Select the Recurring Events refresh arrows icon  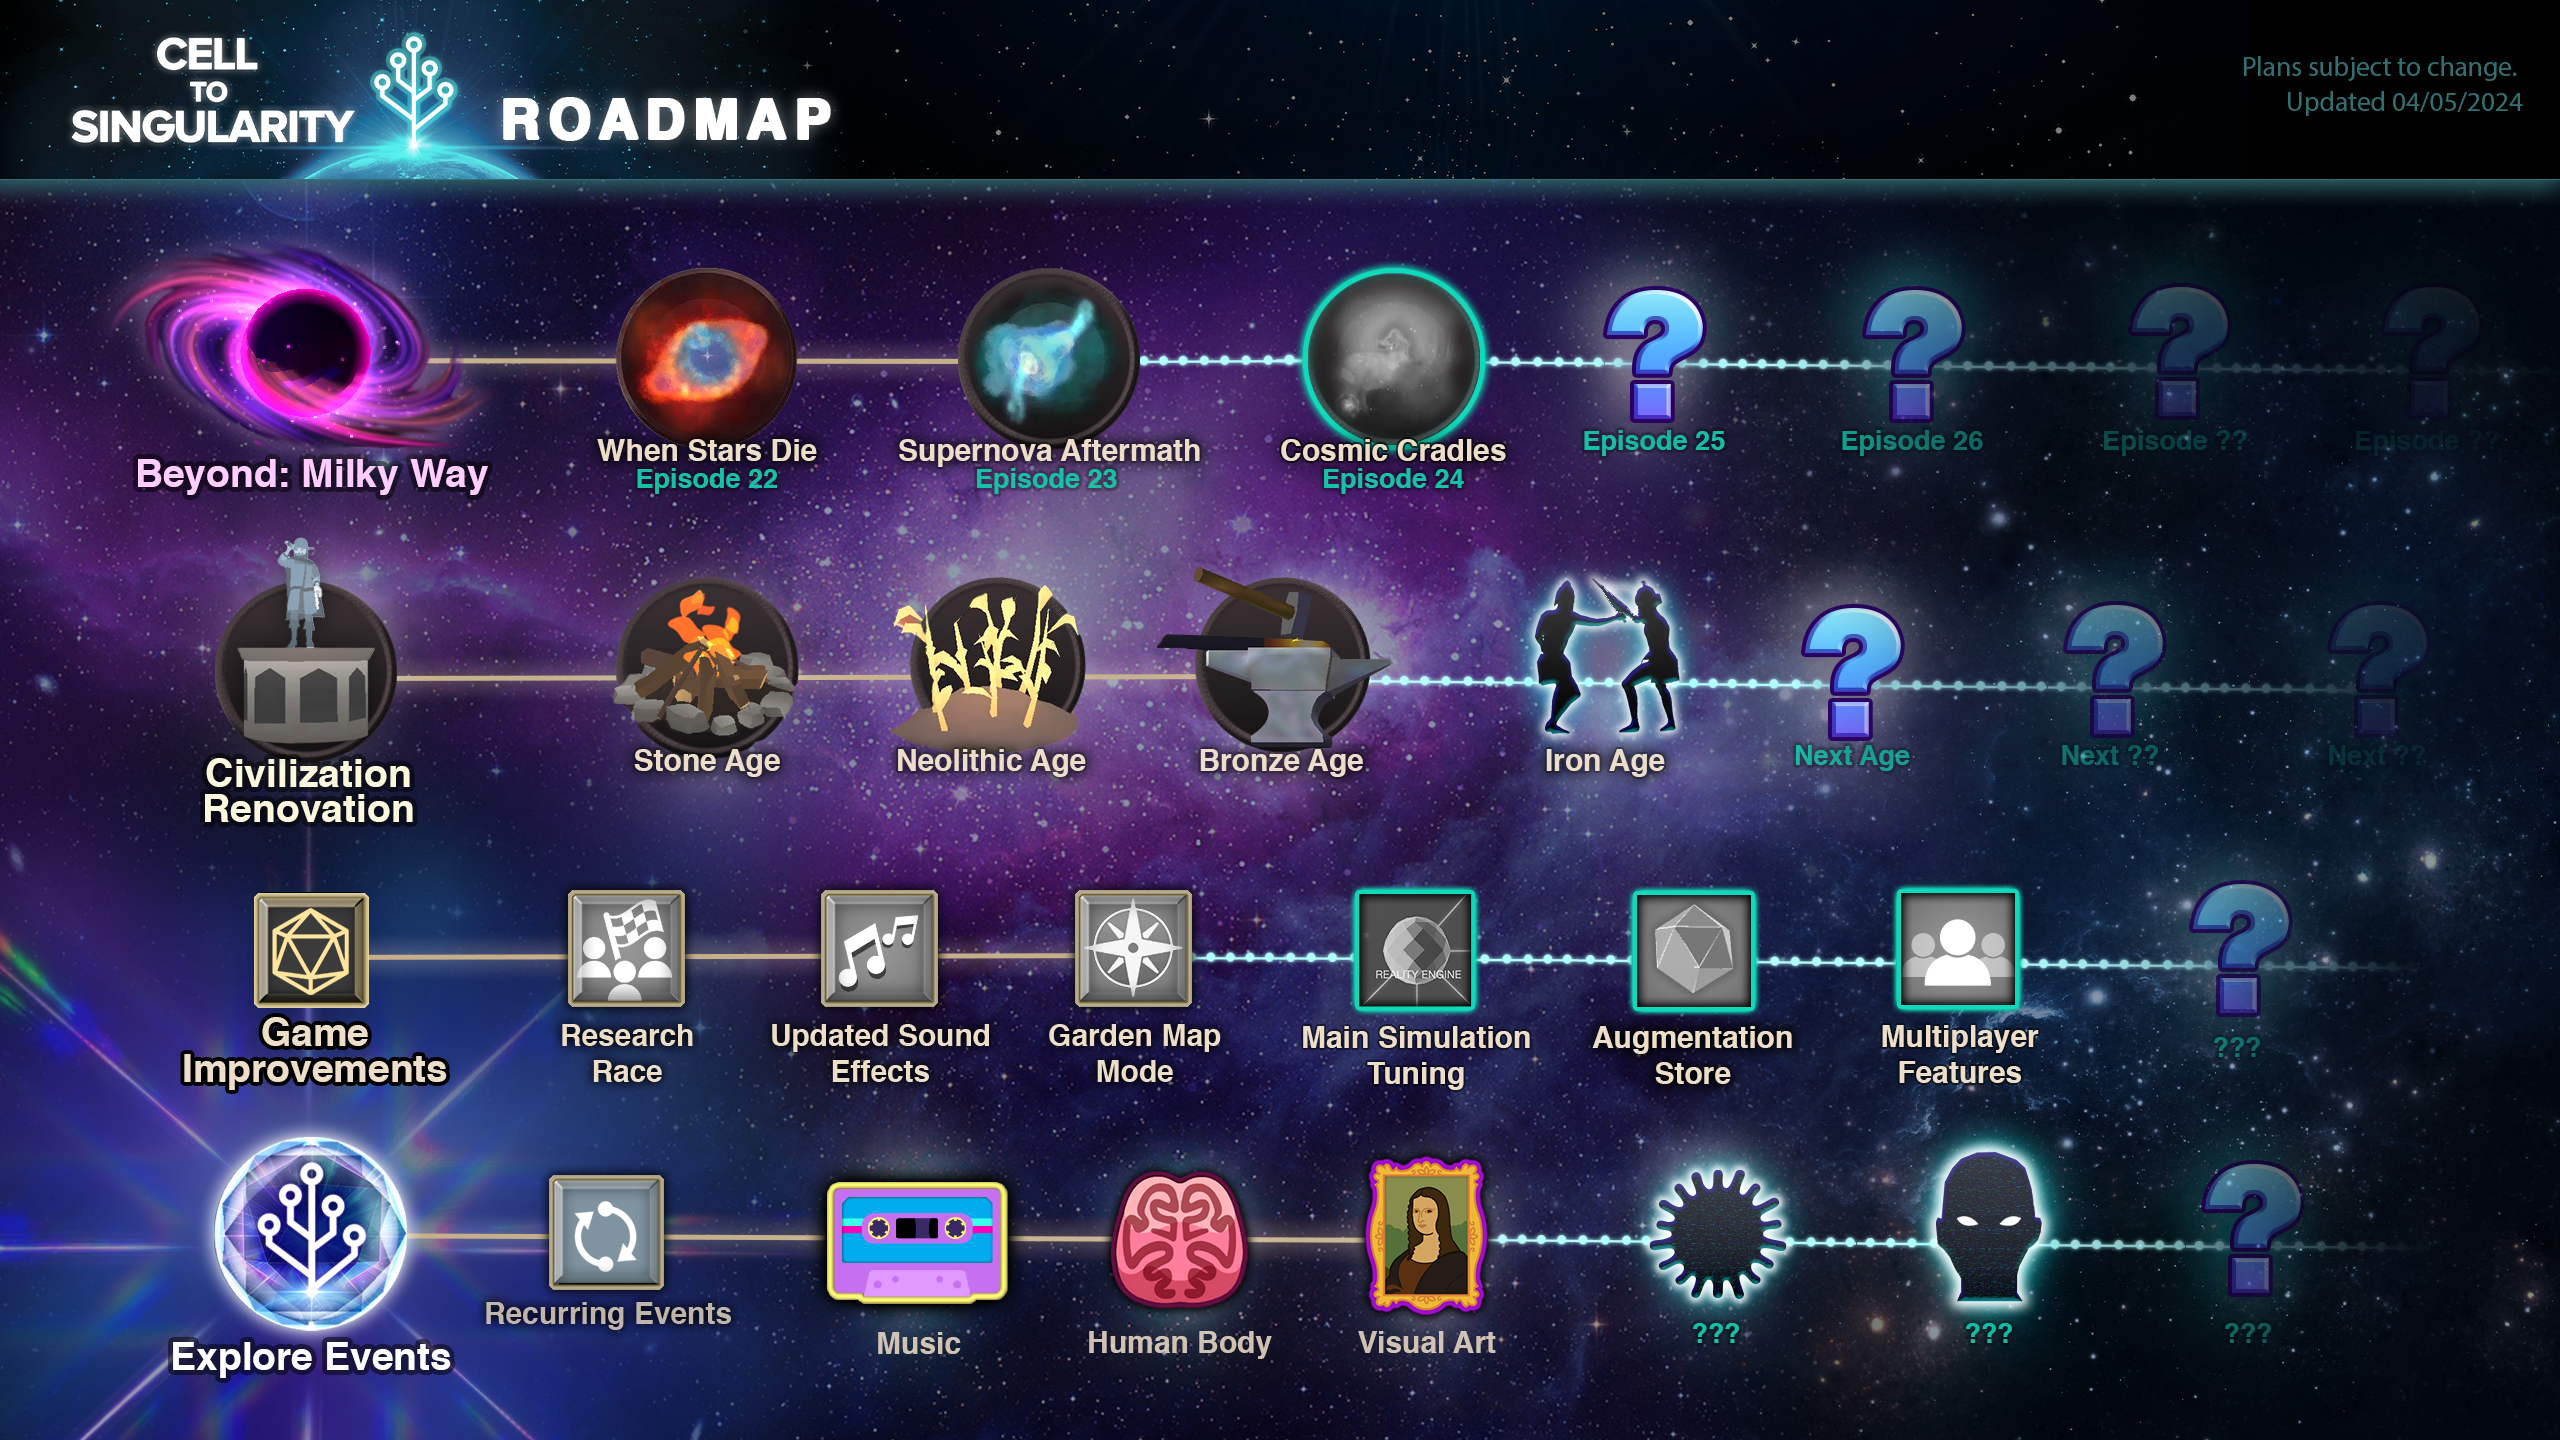coord(606,1232)
